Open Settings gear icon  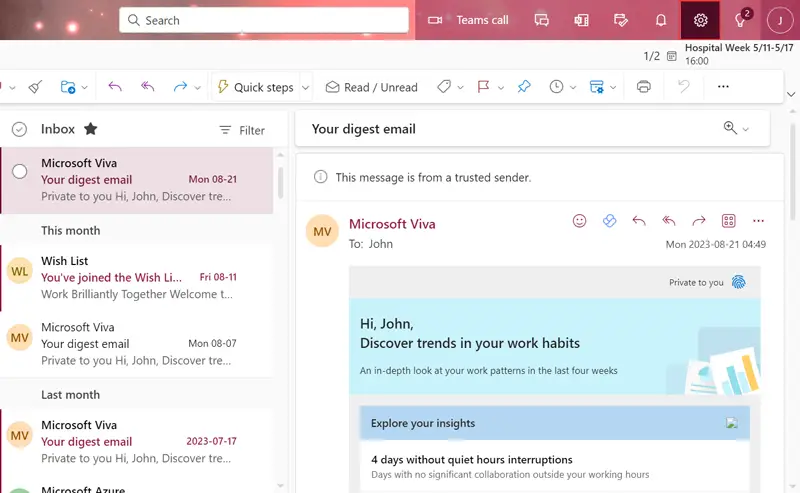701,20
